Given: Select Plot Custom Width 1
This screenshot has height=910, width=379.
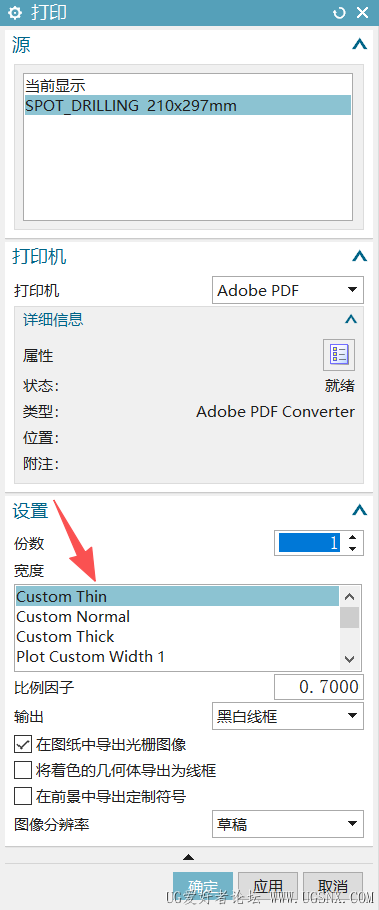Looking at the screenshot, I should (x=177, y=656).
